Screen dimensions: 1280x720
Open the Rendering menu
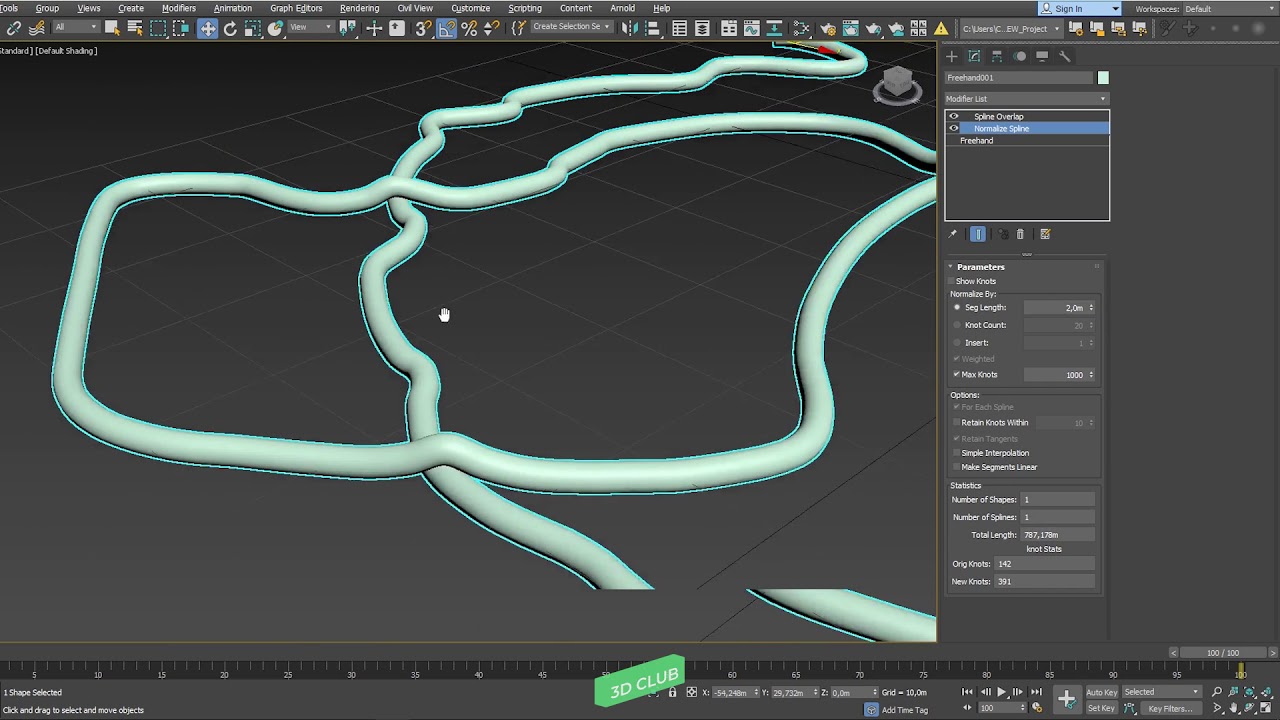359,8
